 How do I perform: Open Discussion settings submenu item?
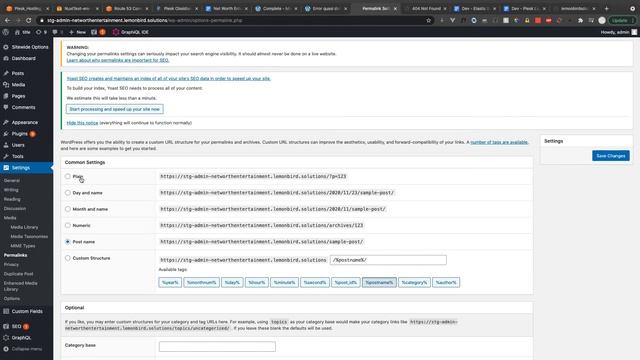click(15, 209)
